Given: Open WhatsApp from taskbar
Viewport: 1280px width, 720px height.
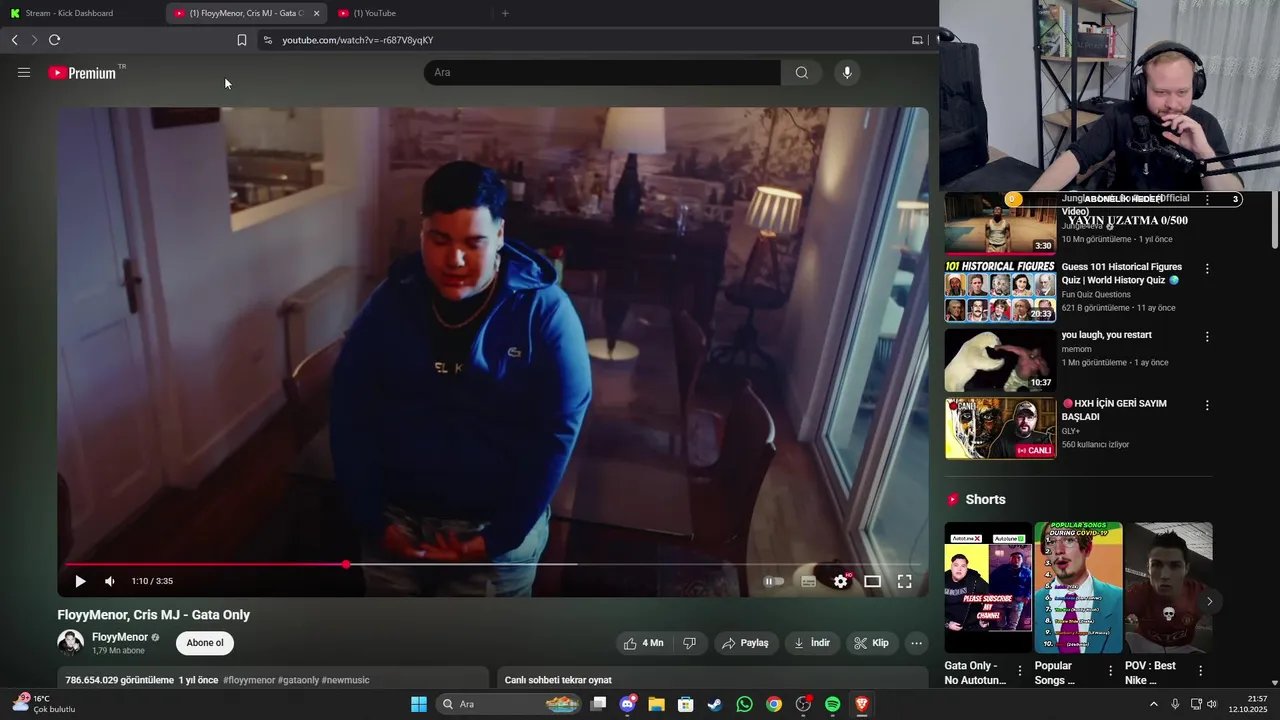Looking at the screenshot, I should pyautogui.click(x=744, y=704).
